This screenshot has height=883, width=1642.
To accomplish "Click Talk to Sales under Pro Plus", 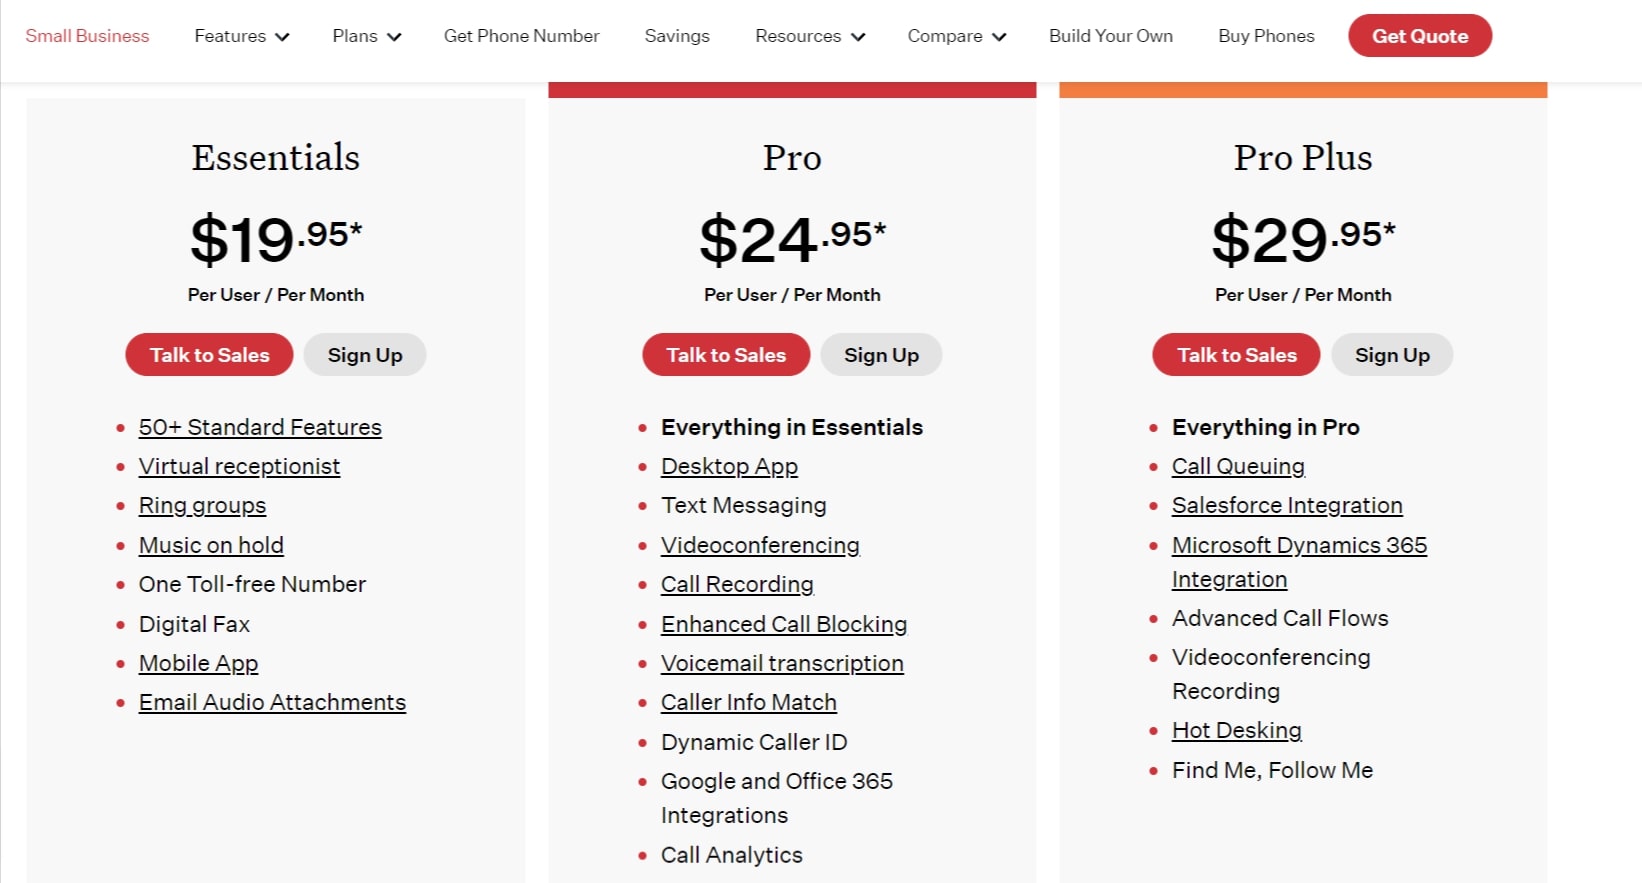I will click(x=1236, y=355).
